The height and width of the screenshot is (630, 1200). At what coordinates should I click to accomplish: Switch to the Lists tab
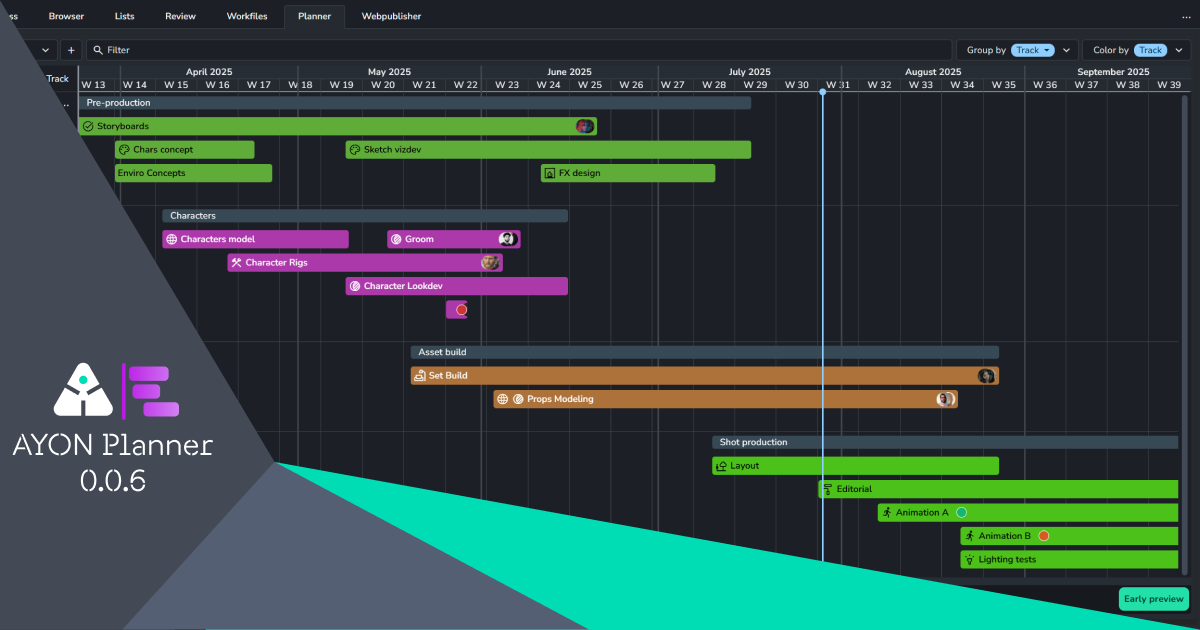click(x=125, y=16)
